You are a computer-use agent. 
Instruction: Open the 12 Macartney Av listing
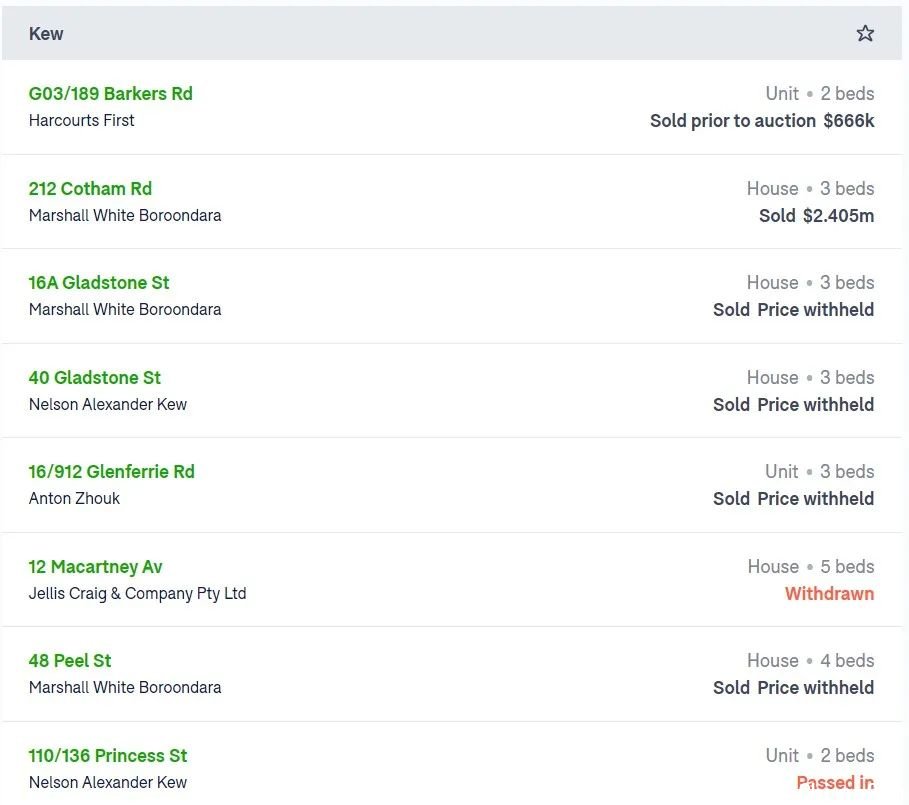[95, 567]
